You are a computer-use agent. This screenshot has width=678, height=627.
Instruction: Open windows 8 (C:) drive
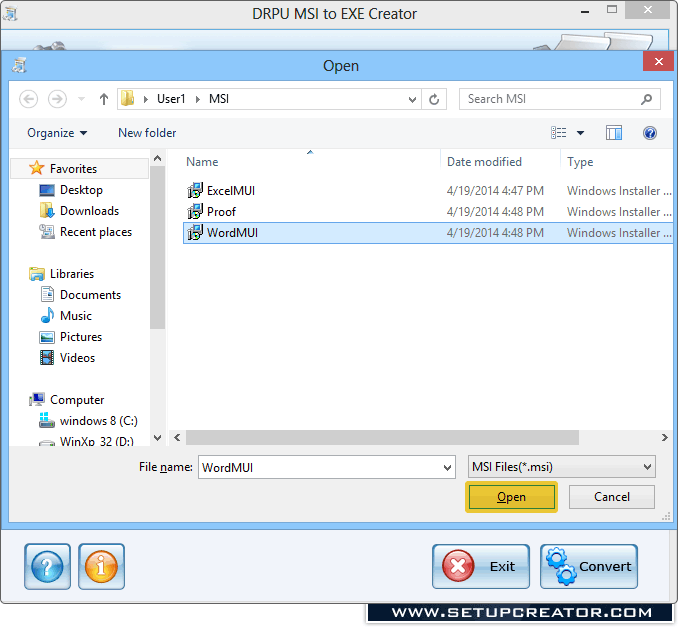pos(98,421)
